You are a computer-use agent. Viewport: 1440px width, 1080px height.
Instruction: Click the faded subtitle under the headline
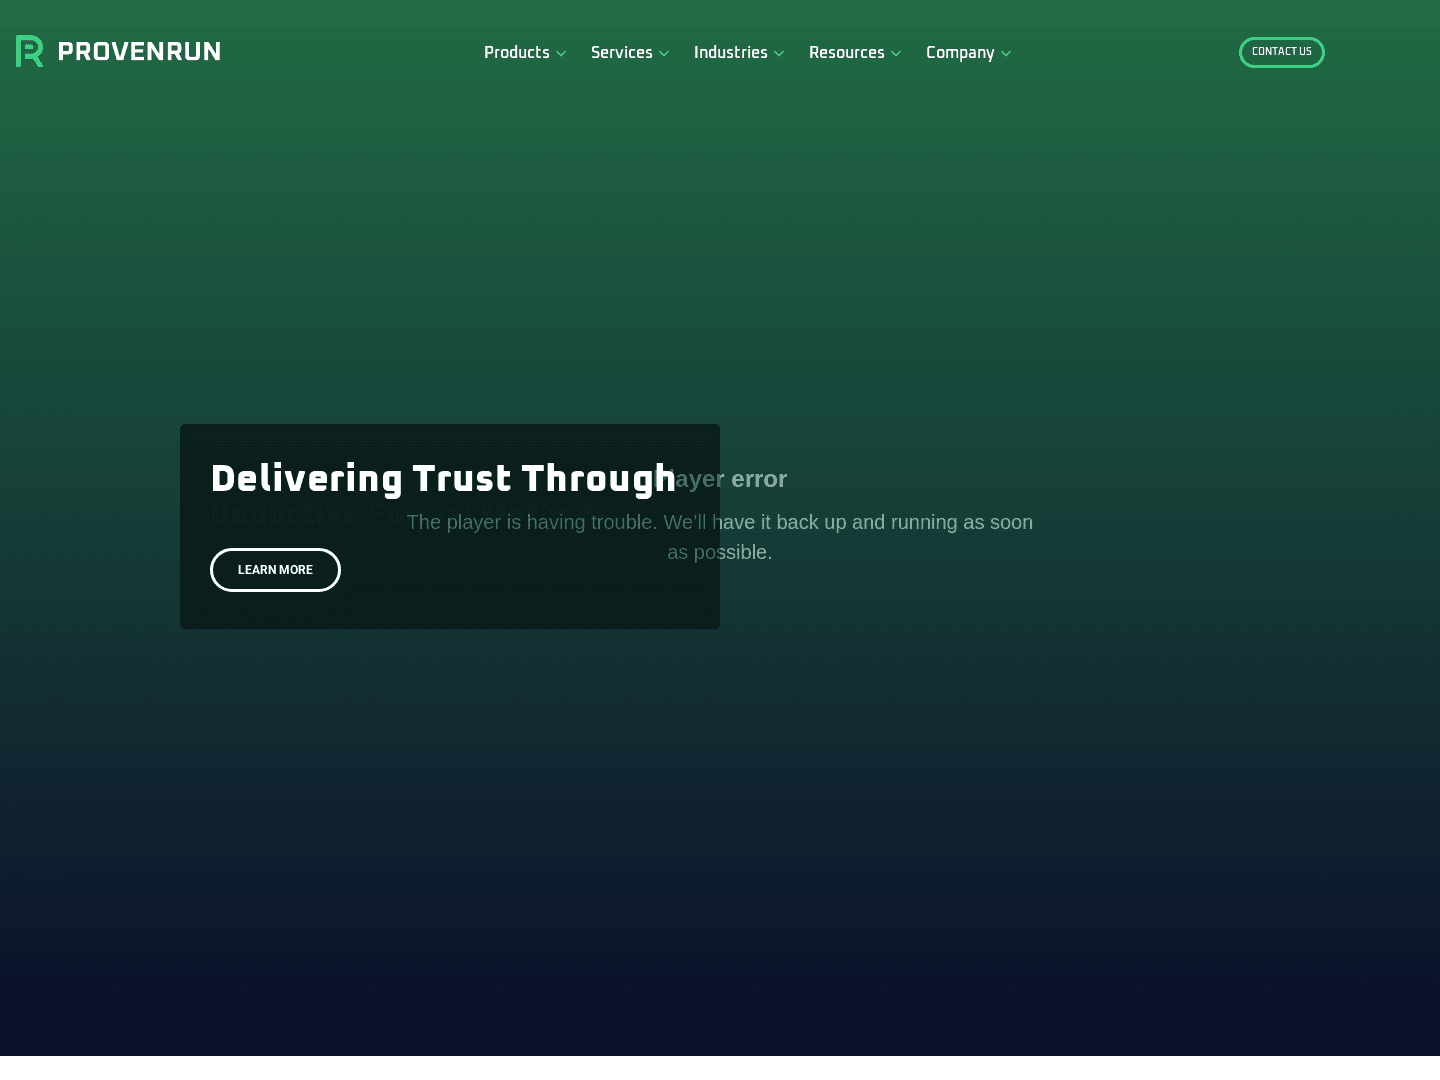(300, 516)
